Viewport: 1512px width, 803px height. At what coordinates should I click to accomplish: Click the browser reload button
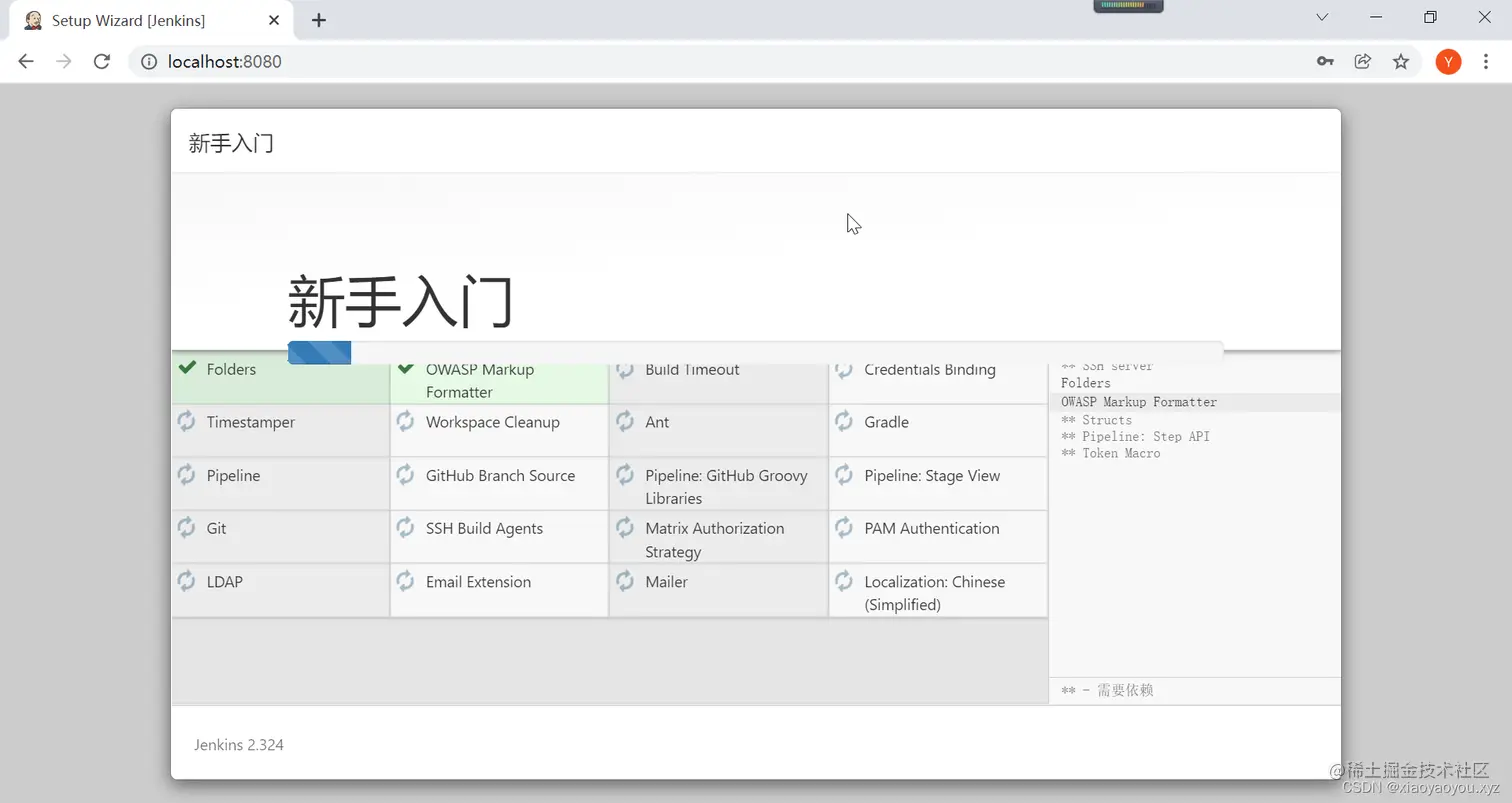[101, 61]
